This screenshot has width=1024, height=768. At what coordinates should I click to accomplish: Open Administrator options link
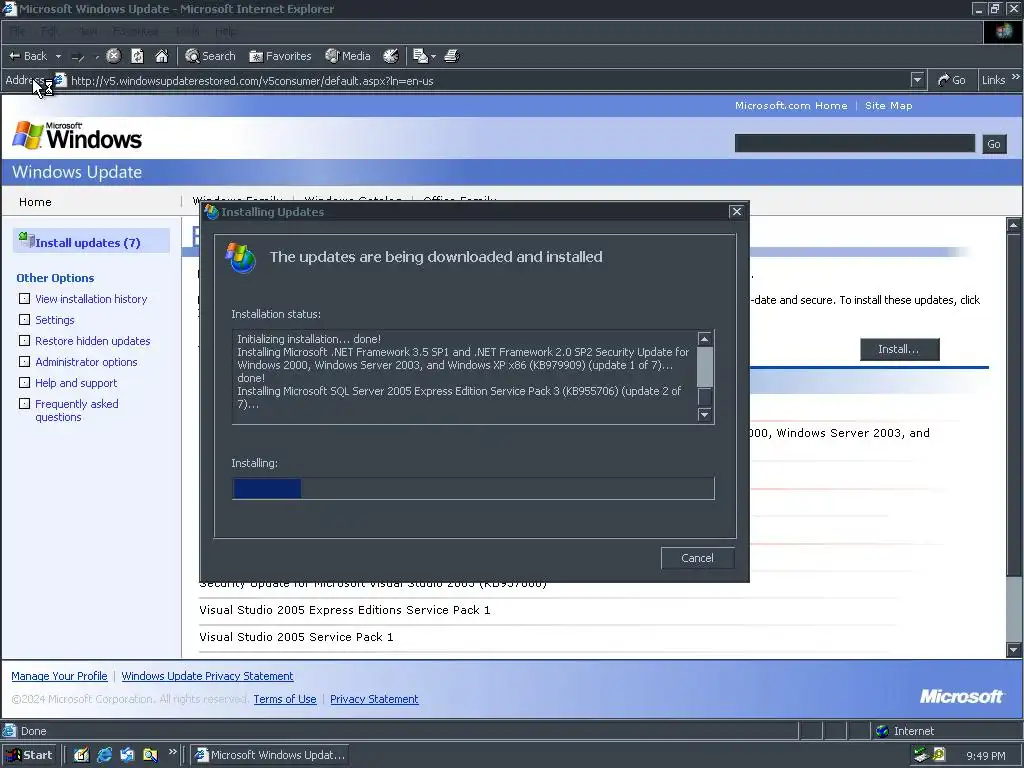tap(86, 362)
